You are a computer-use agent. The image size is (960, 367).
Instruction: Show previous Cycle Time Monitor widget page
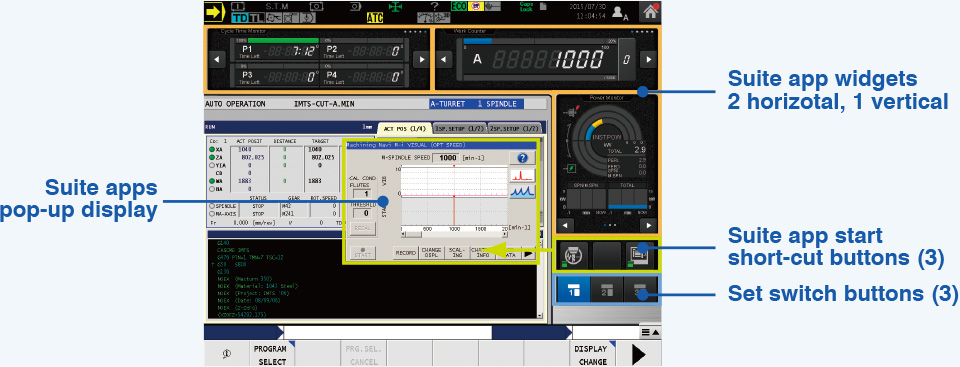[216, 59]
